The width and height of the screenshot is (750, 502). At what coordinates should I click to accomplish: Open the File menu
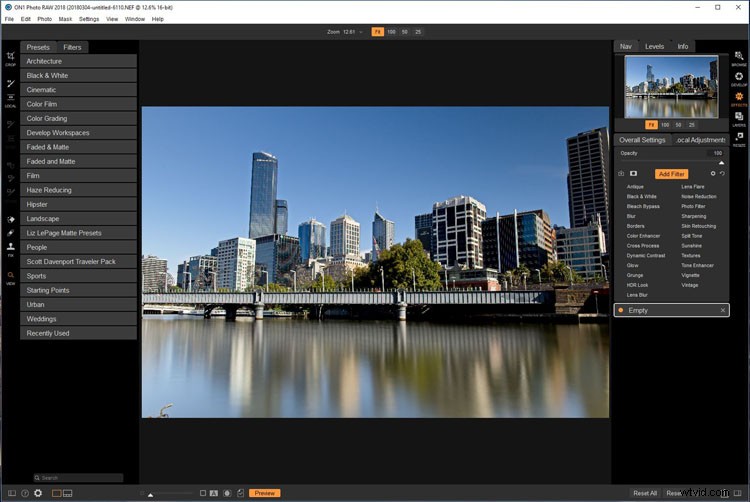[9, 19]
